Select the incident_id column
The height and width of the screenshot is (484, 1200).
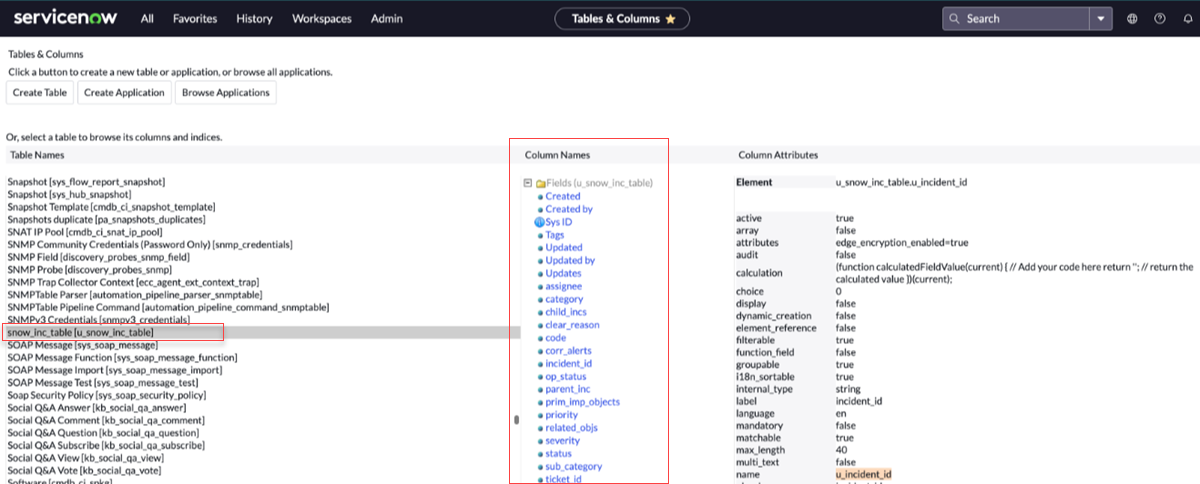tap(568, 364)
